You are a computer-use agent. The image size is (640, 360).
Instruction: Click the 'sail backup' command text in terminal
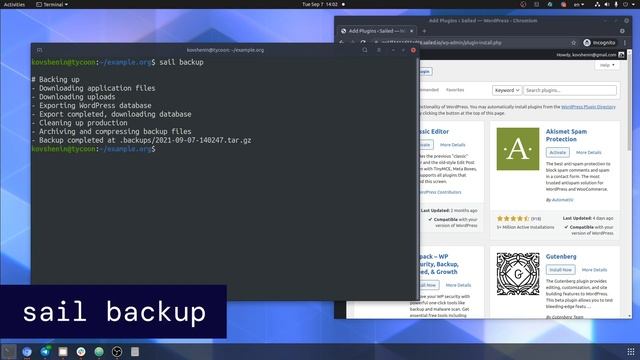tap(181, 62)
